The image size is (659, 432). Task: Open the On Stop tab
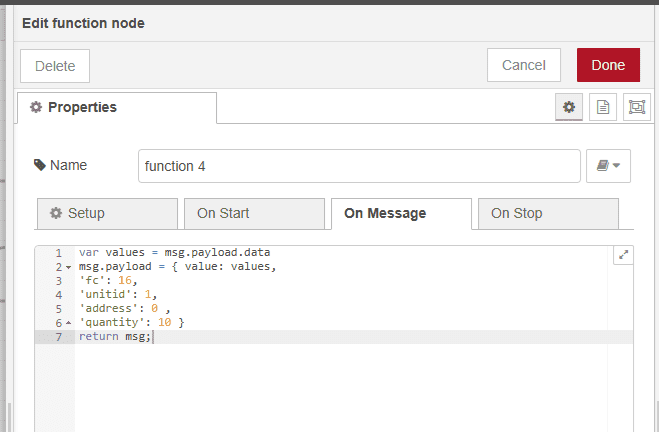coord(548,213)
